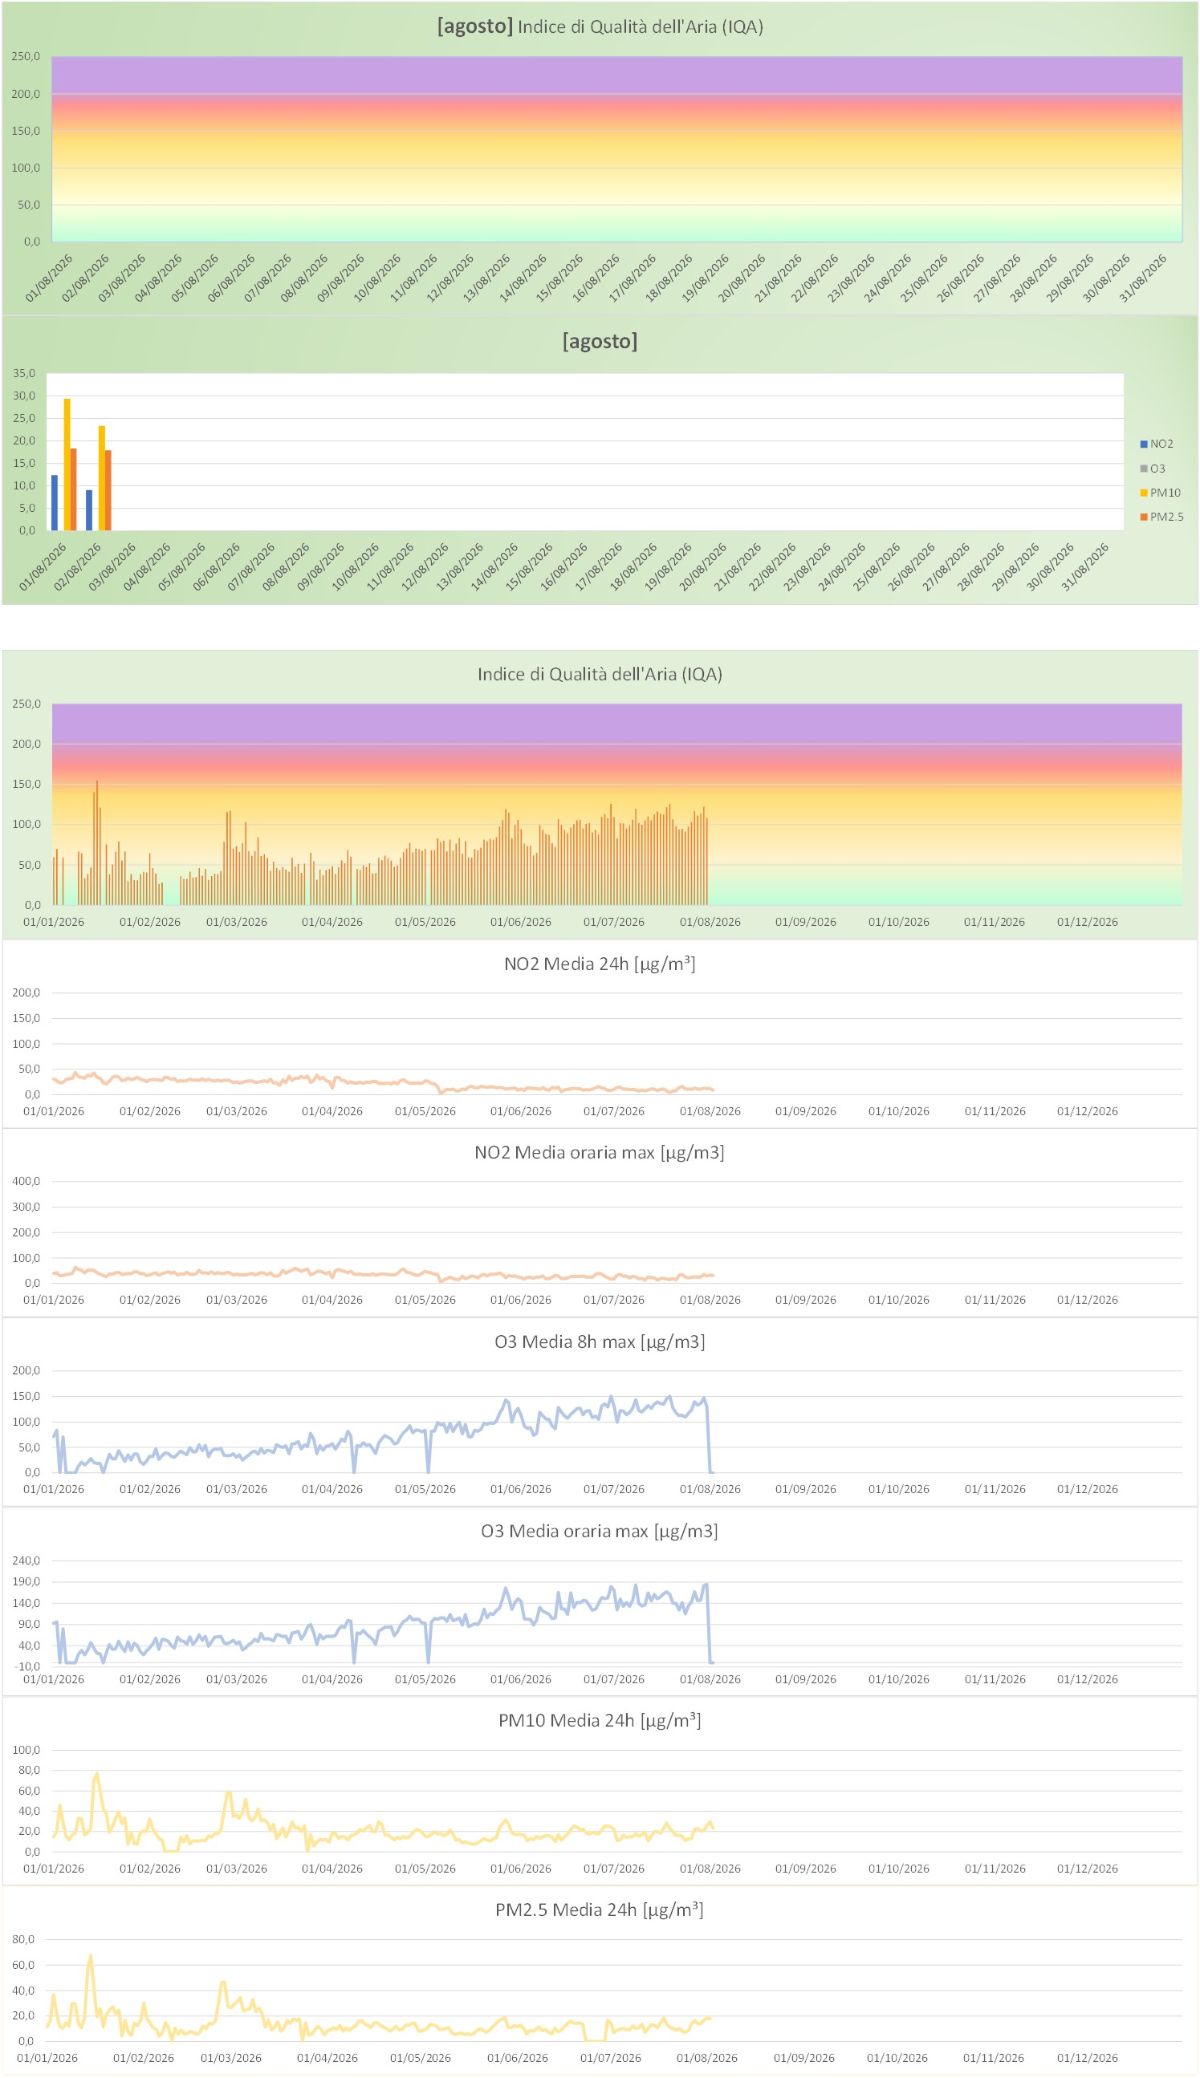Image resolution: width=1200 pixels, height=2078 pixels.
Task: Select the yellow PM10 bar for 01/08/2026
Action: tap(67, 465)
